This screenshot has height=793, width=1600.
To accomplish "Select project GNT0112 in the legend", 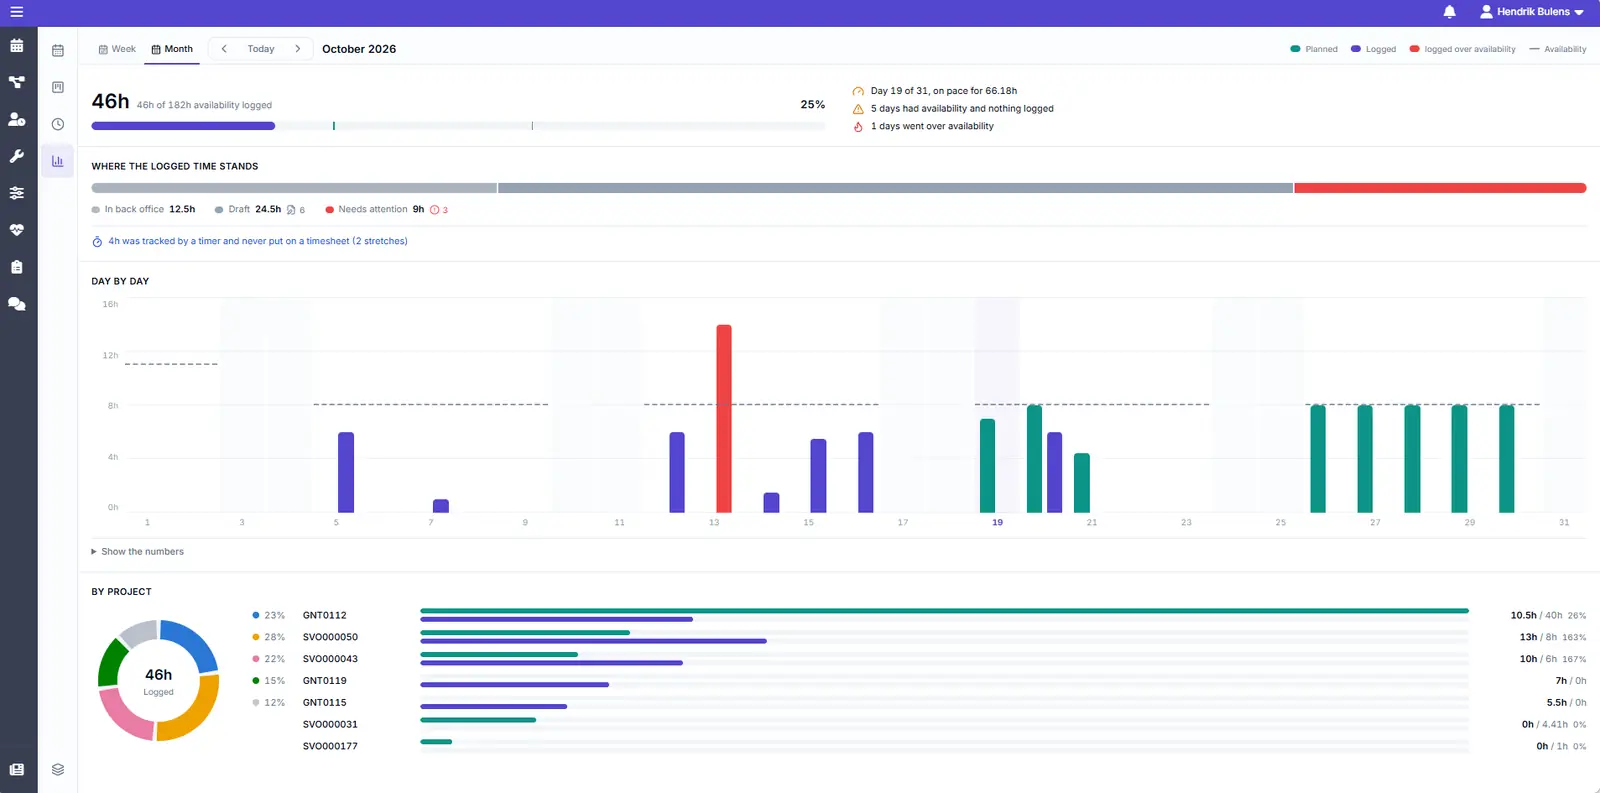I will click(325, 616).
